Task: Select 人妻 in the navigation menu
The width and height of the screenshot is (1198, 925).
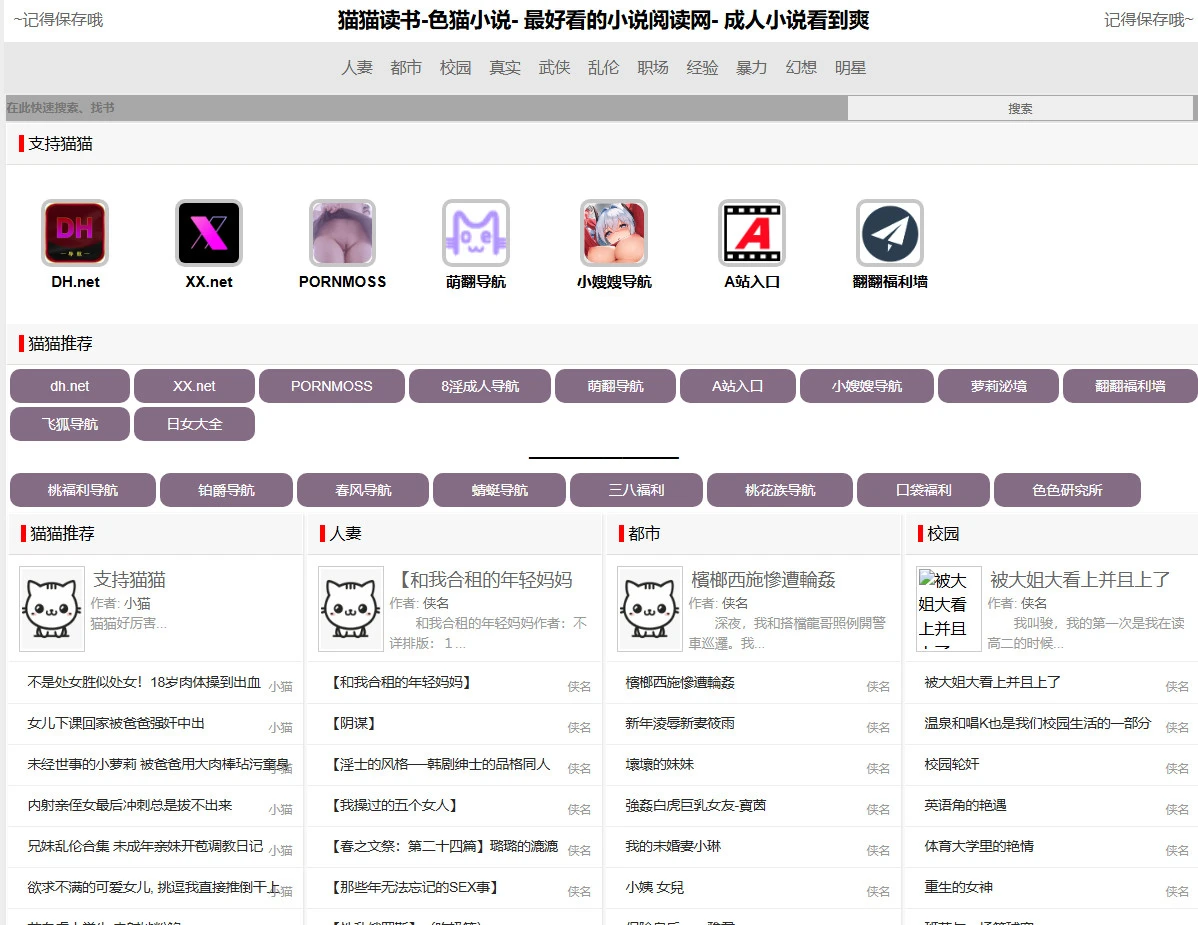Action: (357, 68)
